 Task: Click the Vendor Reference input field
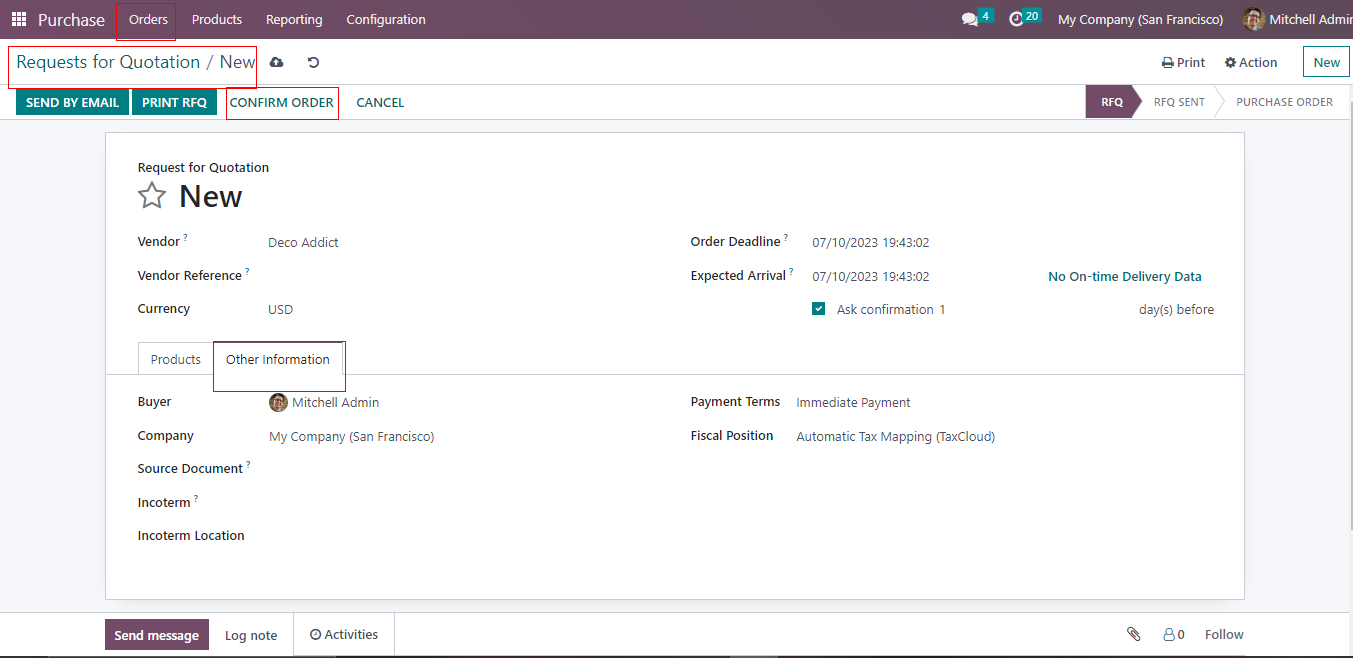[450, 276]
